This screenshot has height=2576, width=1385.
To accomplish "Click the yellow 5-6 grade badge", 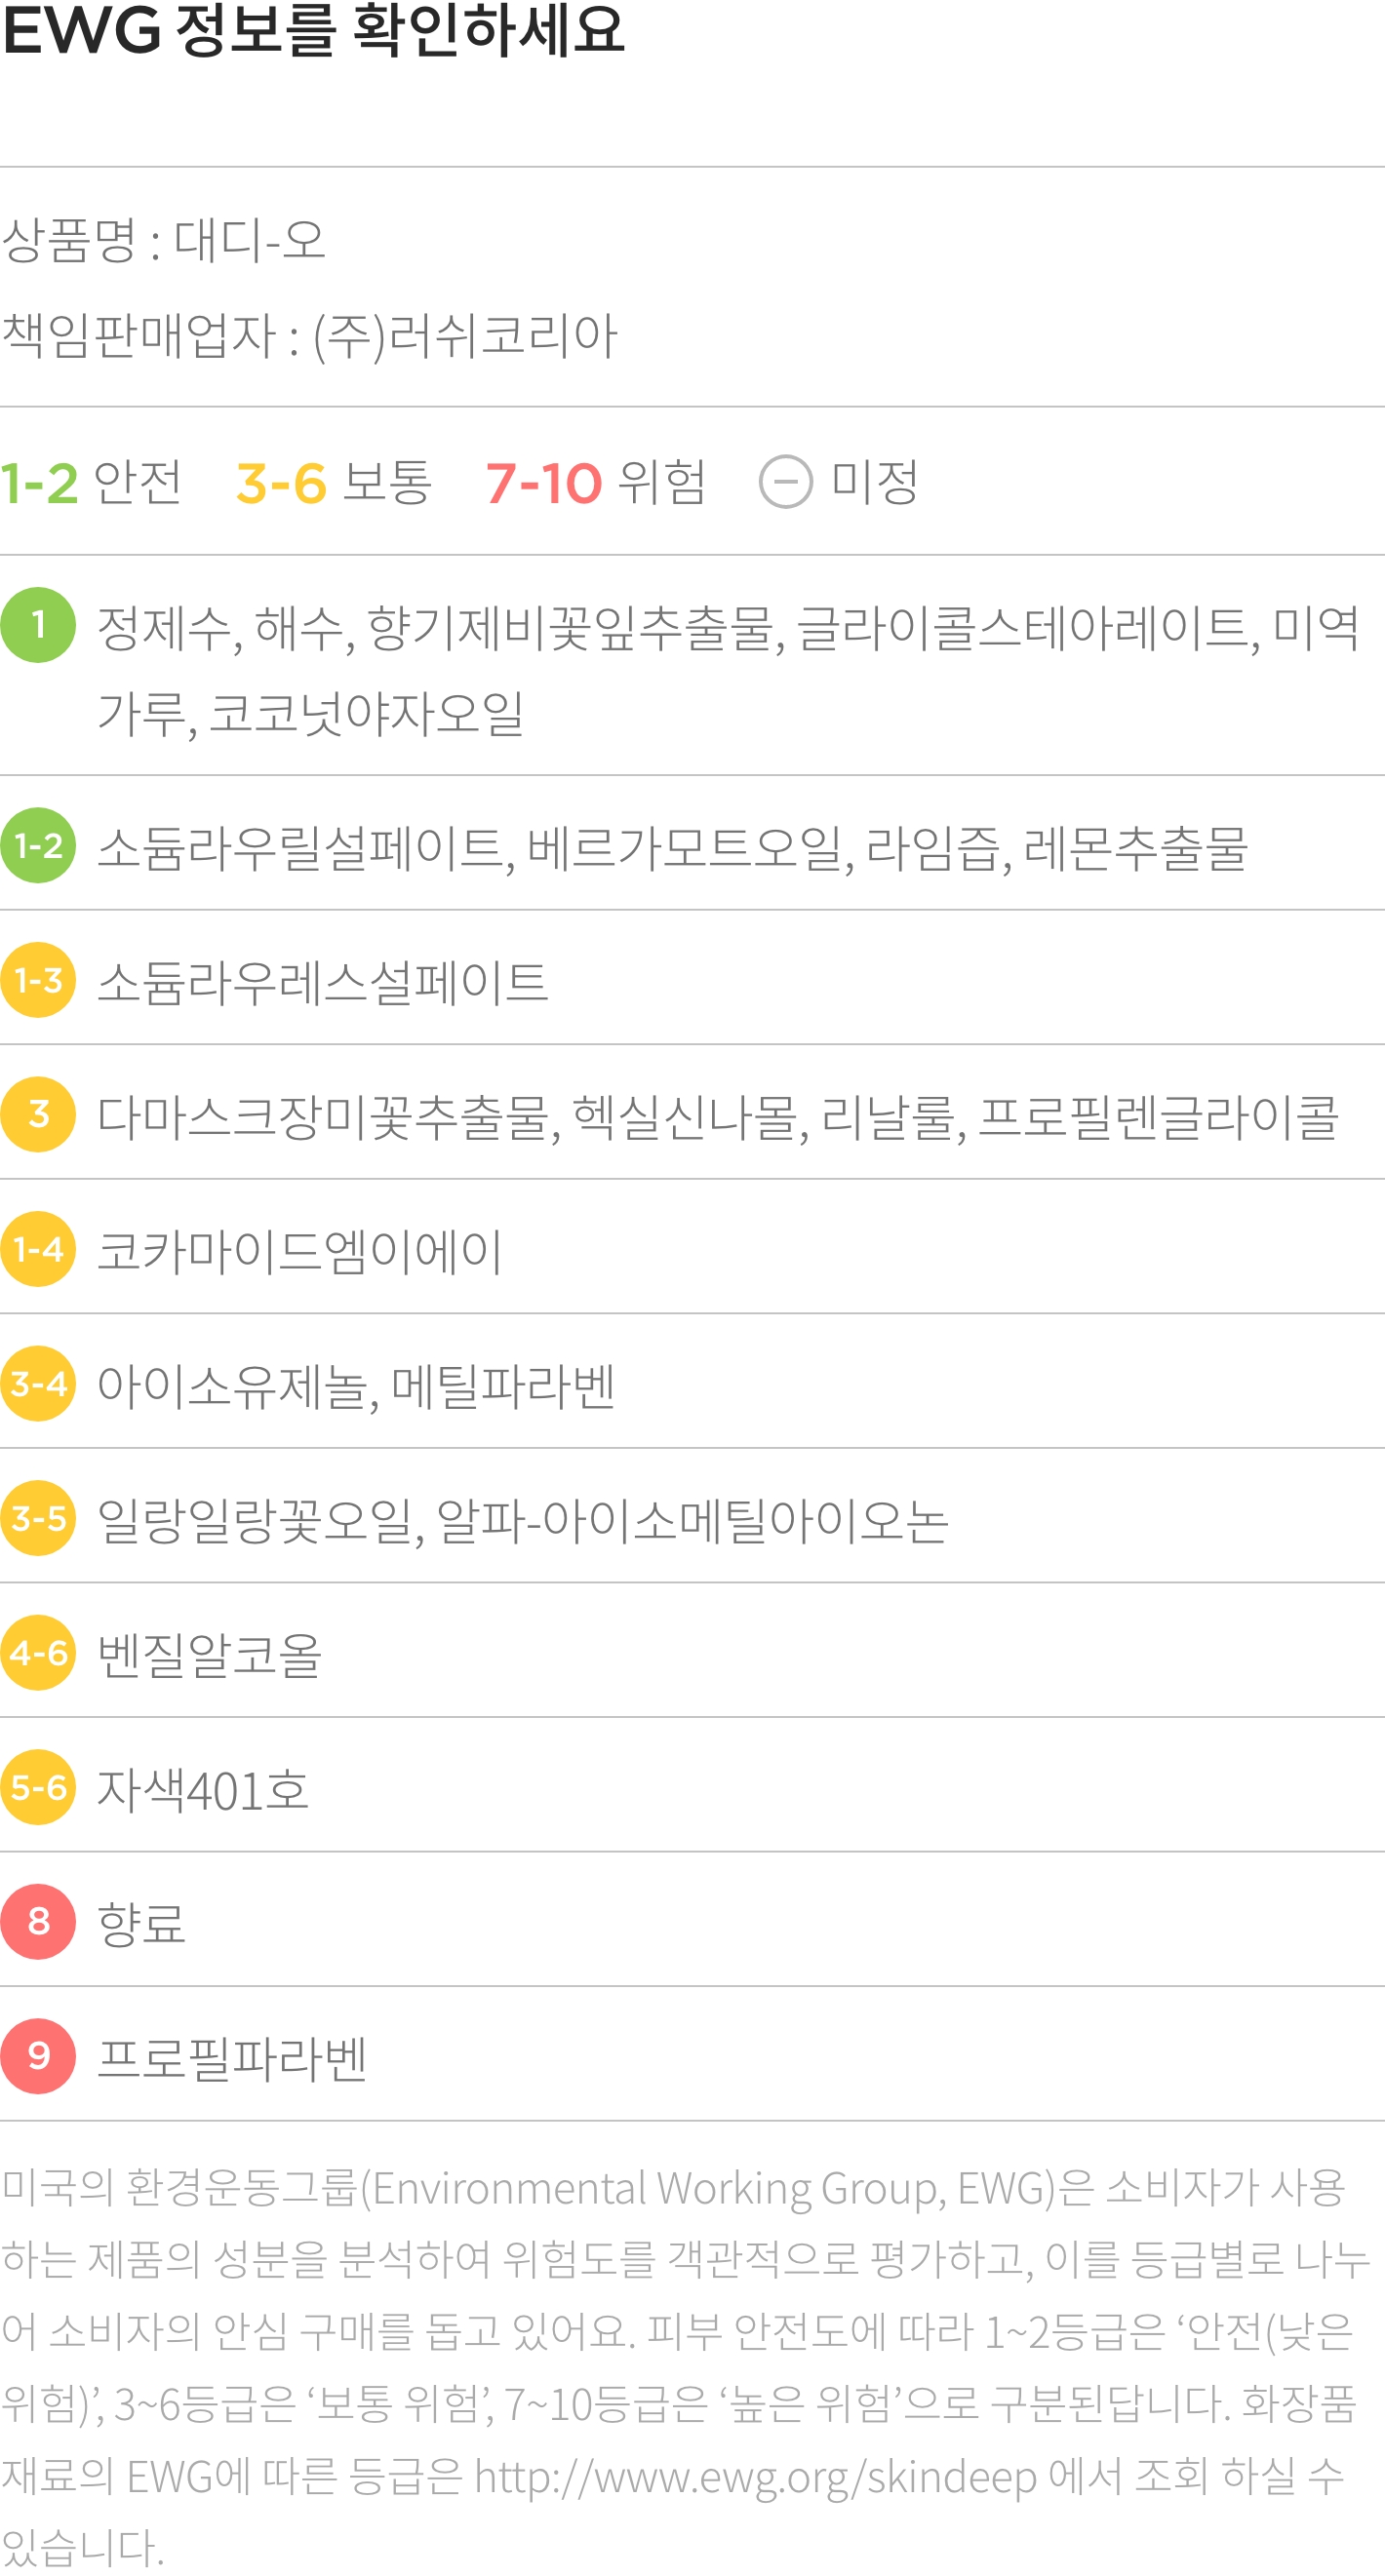I will click(38, 1787).
